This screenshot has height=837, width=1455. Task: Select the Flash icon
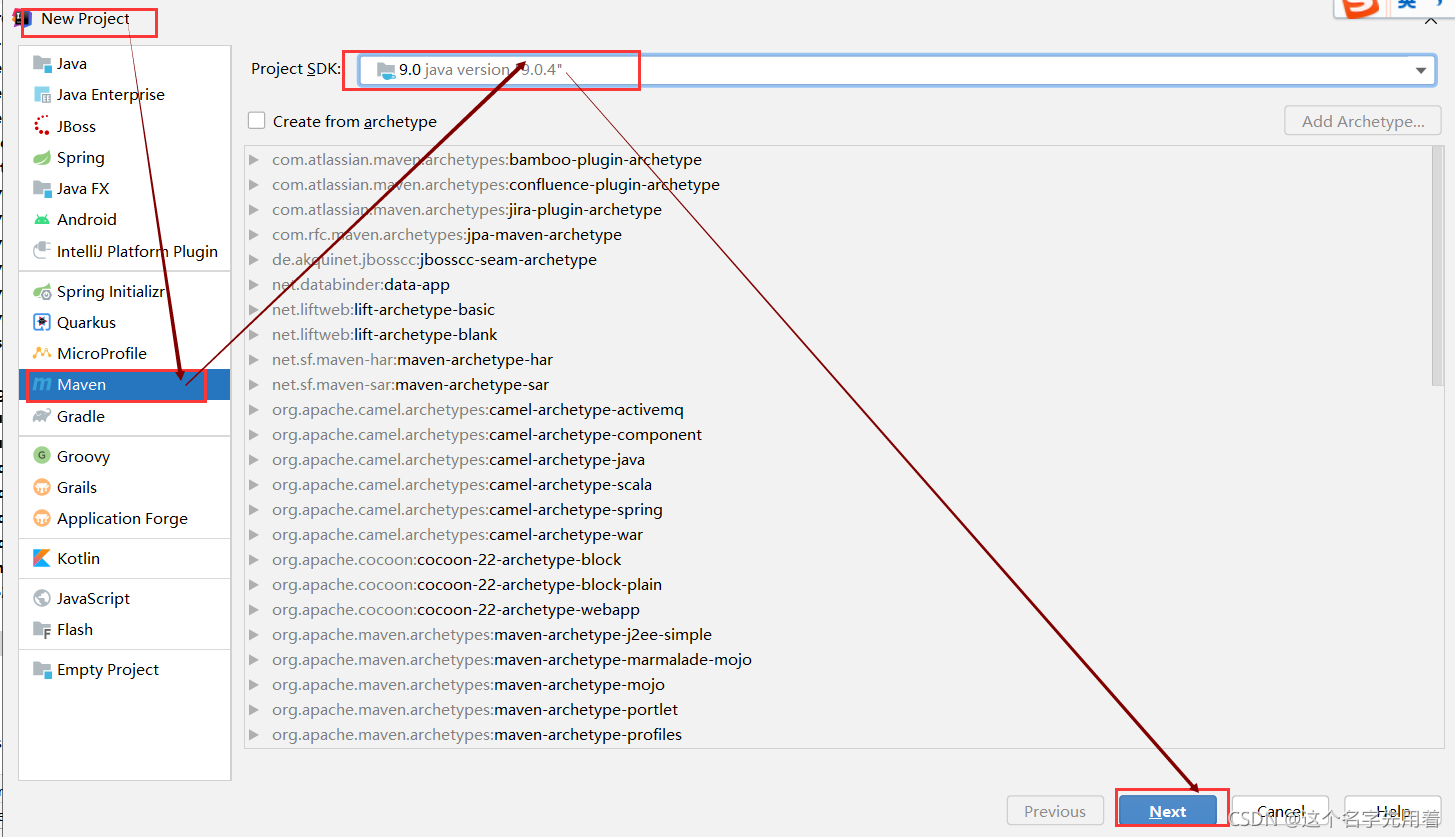[x=42, y=630]
